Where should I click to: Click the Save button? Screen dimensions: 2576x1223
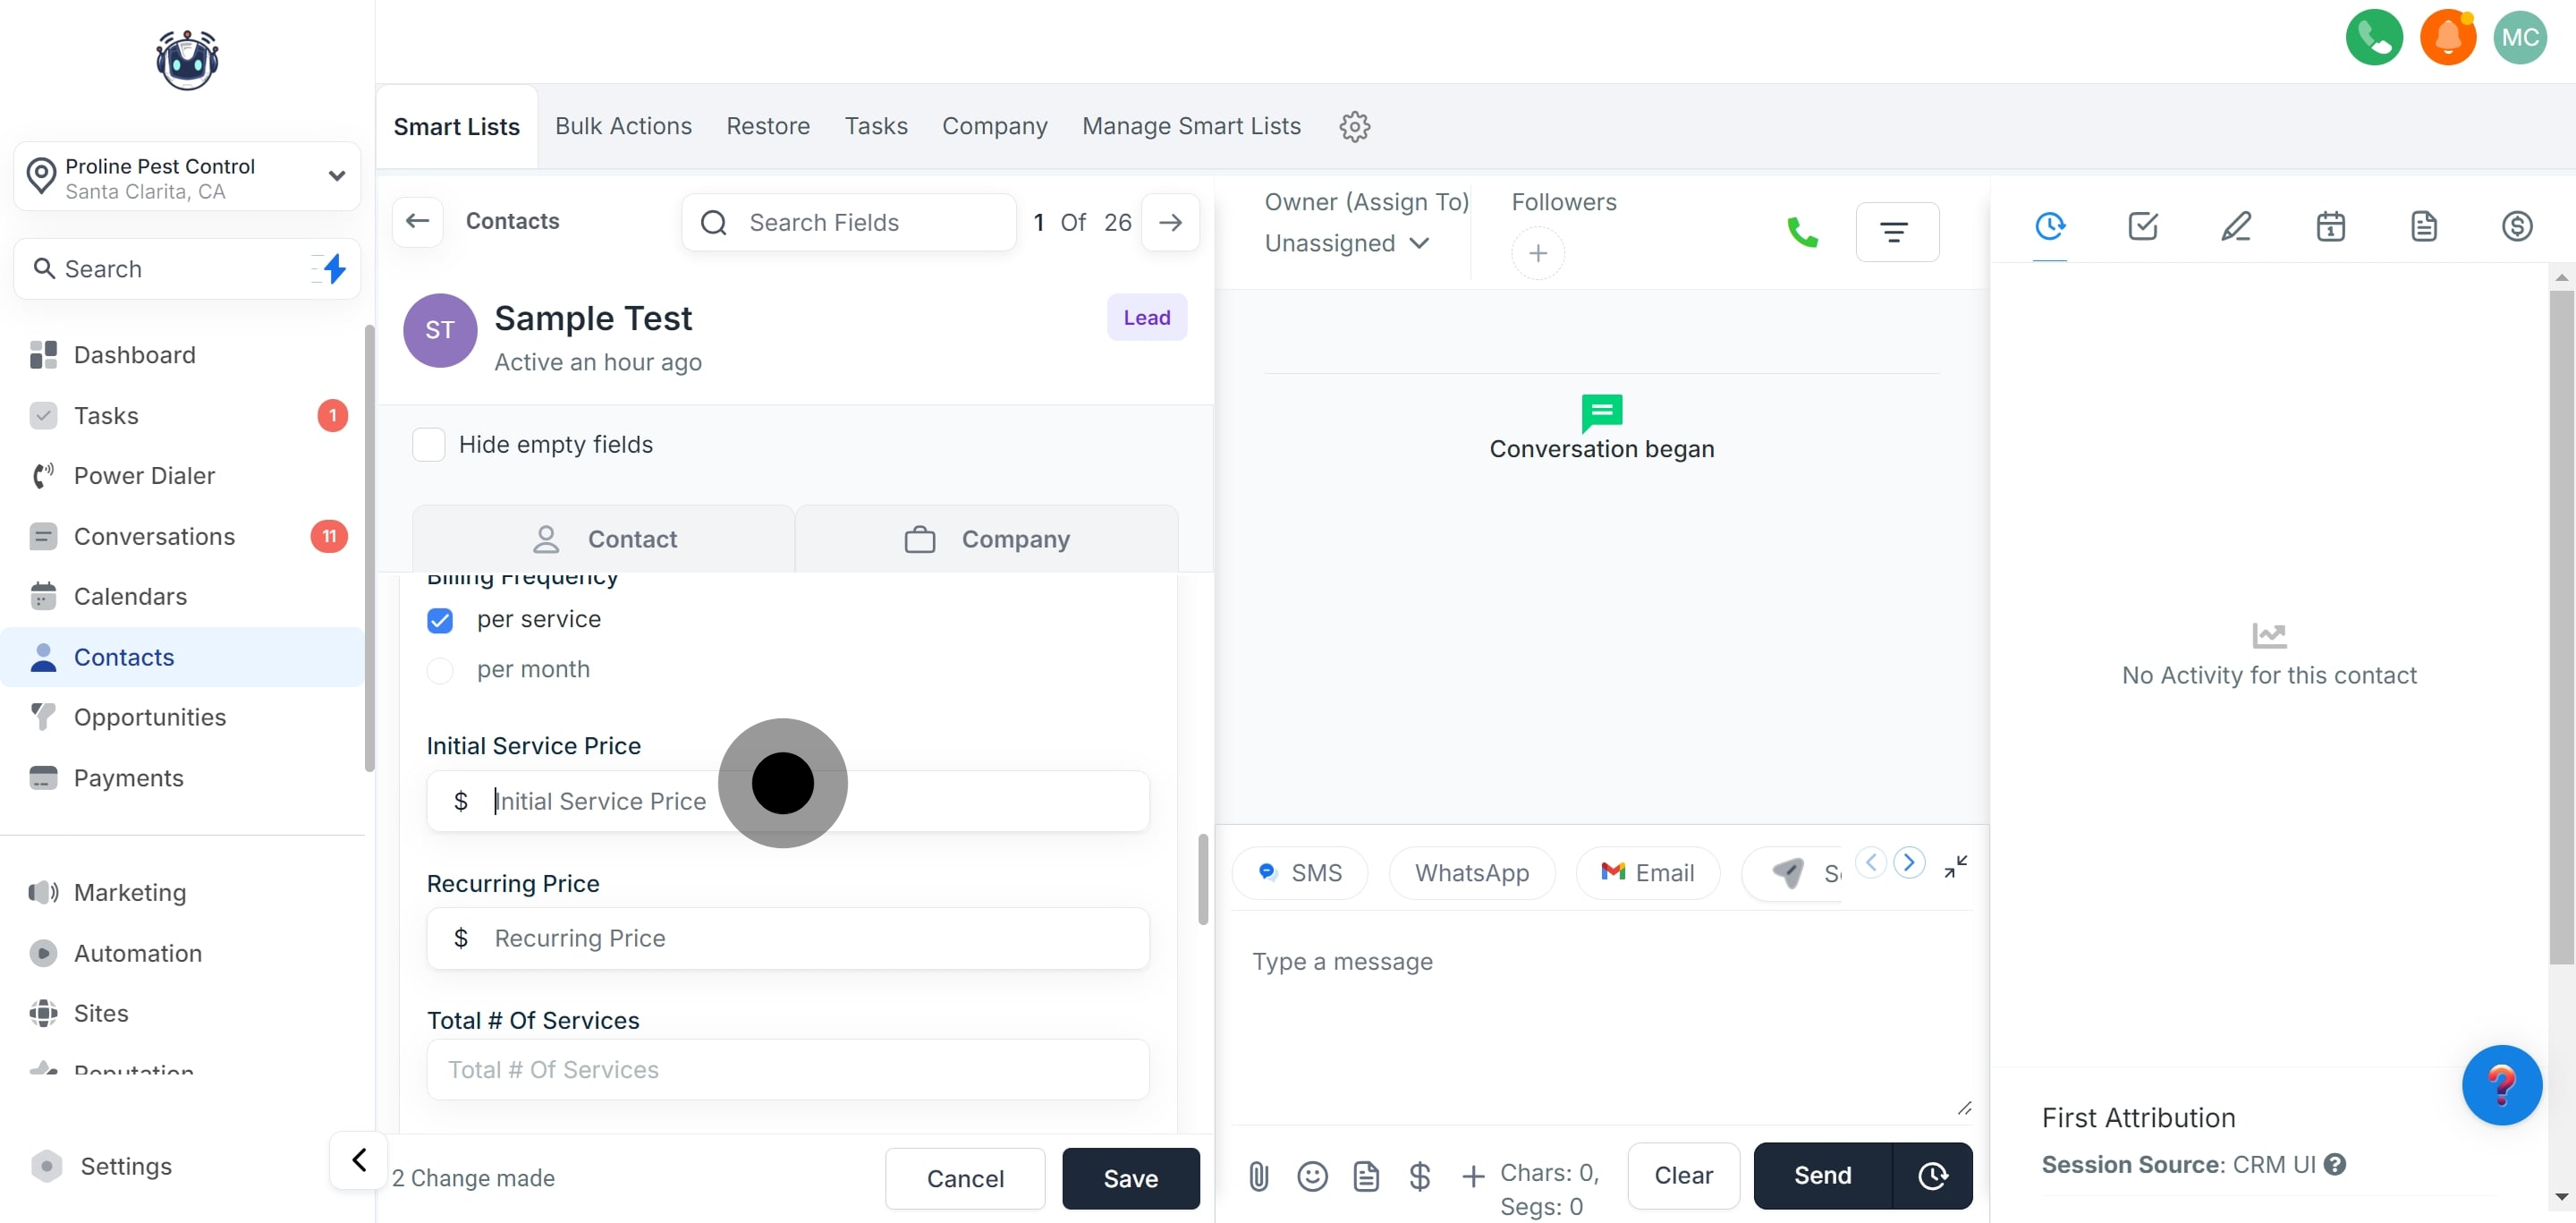(x=1130, y=1178)
